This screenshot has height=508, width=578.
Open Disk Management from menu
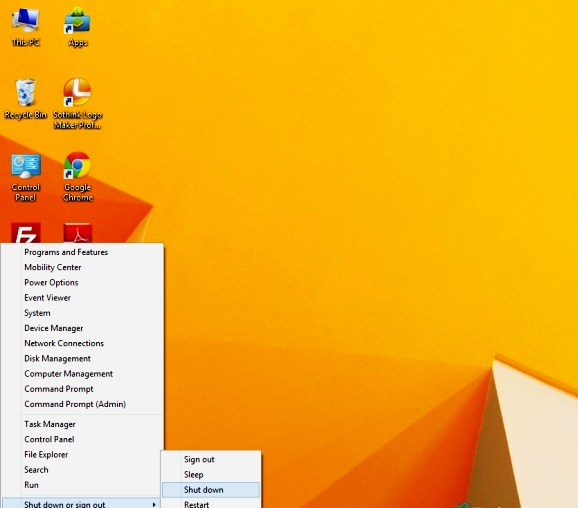pyautogui.click(x=82, y=358)
